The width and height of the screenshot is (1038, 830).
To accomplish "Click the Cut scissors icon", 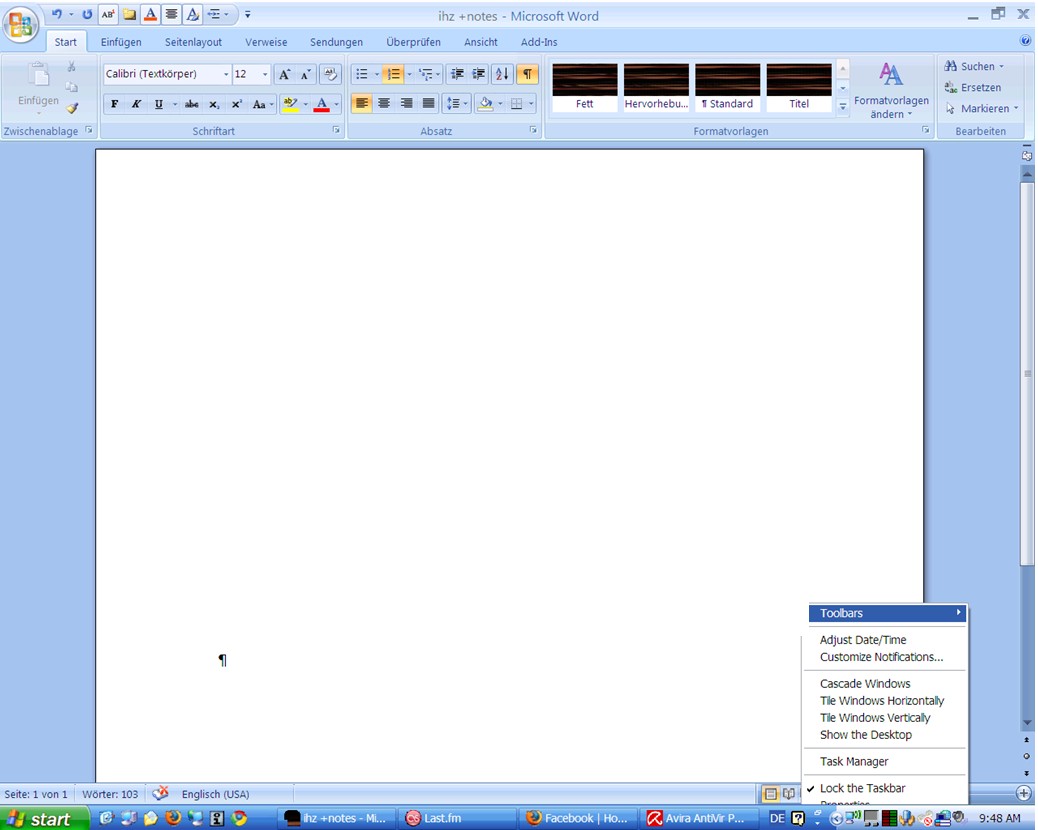I will (71, 67).
